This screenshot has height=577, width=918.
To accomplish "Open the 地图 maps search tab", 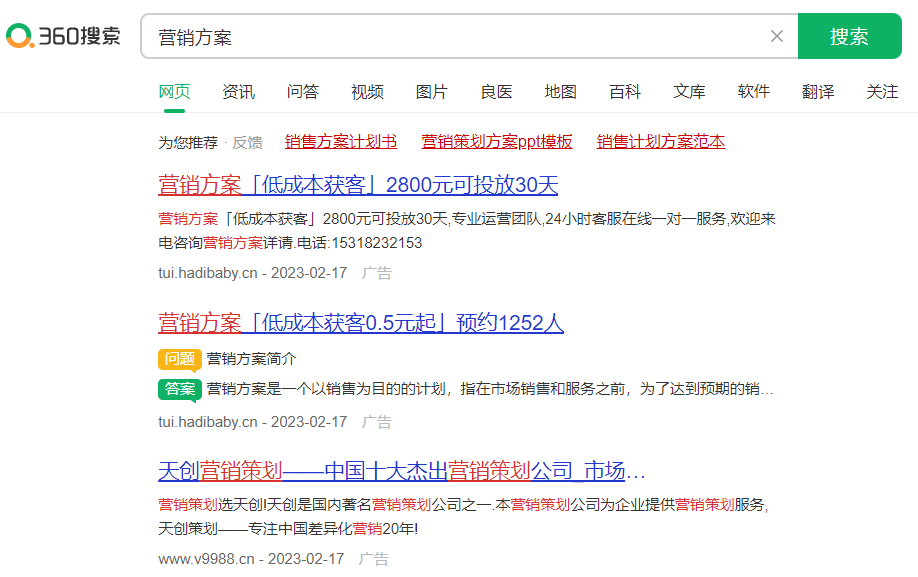I will coord(560,91).
